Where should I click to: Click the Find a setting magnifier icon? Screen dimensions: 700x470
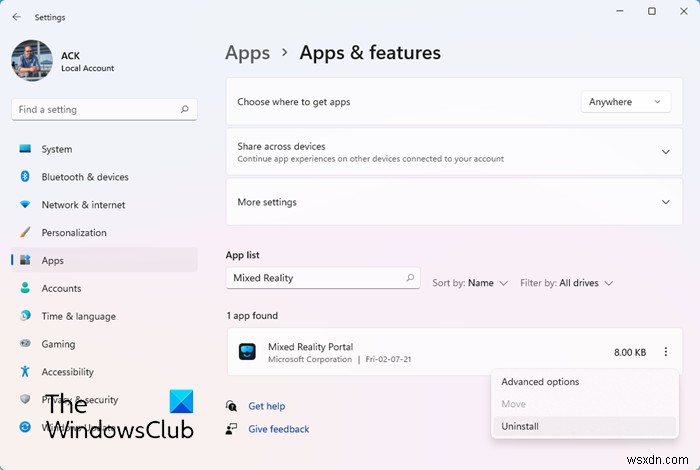point(184,109)
